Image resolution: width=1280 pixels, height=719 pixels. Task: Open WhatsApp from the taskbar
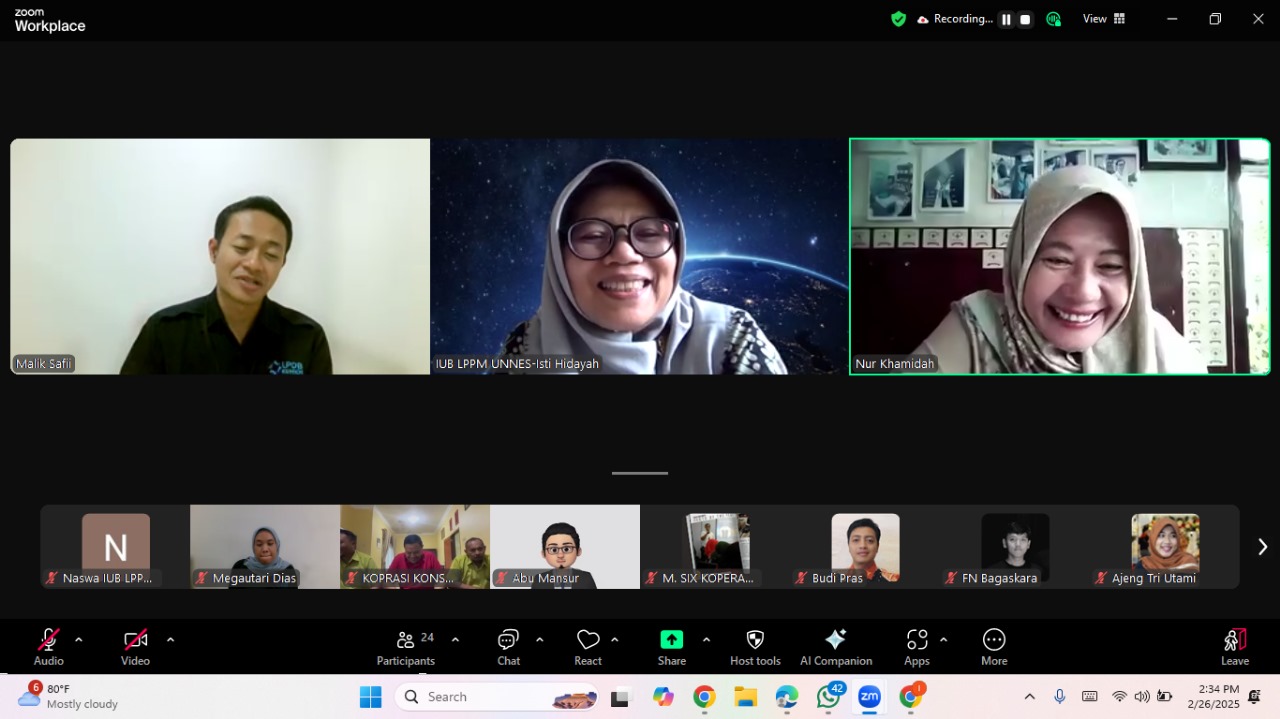coord(829,697)
